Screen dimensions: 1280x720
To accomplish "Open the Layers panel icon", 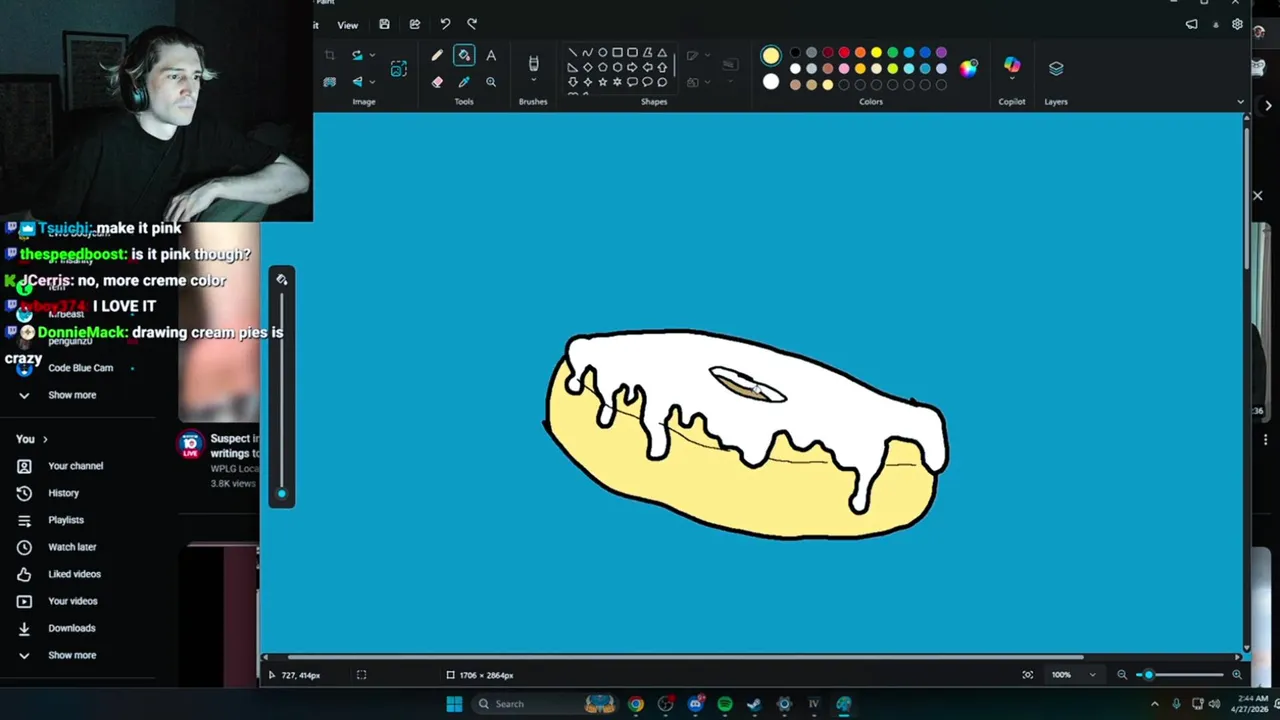I will click(x=1056, y=68).
